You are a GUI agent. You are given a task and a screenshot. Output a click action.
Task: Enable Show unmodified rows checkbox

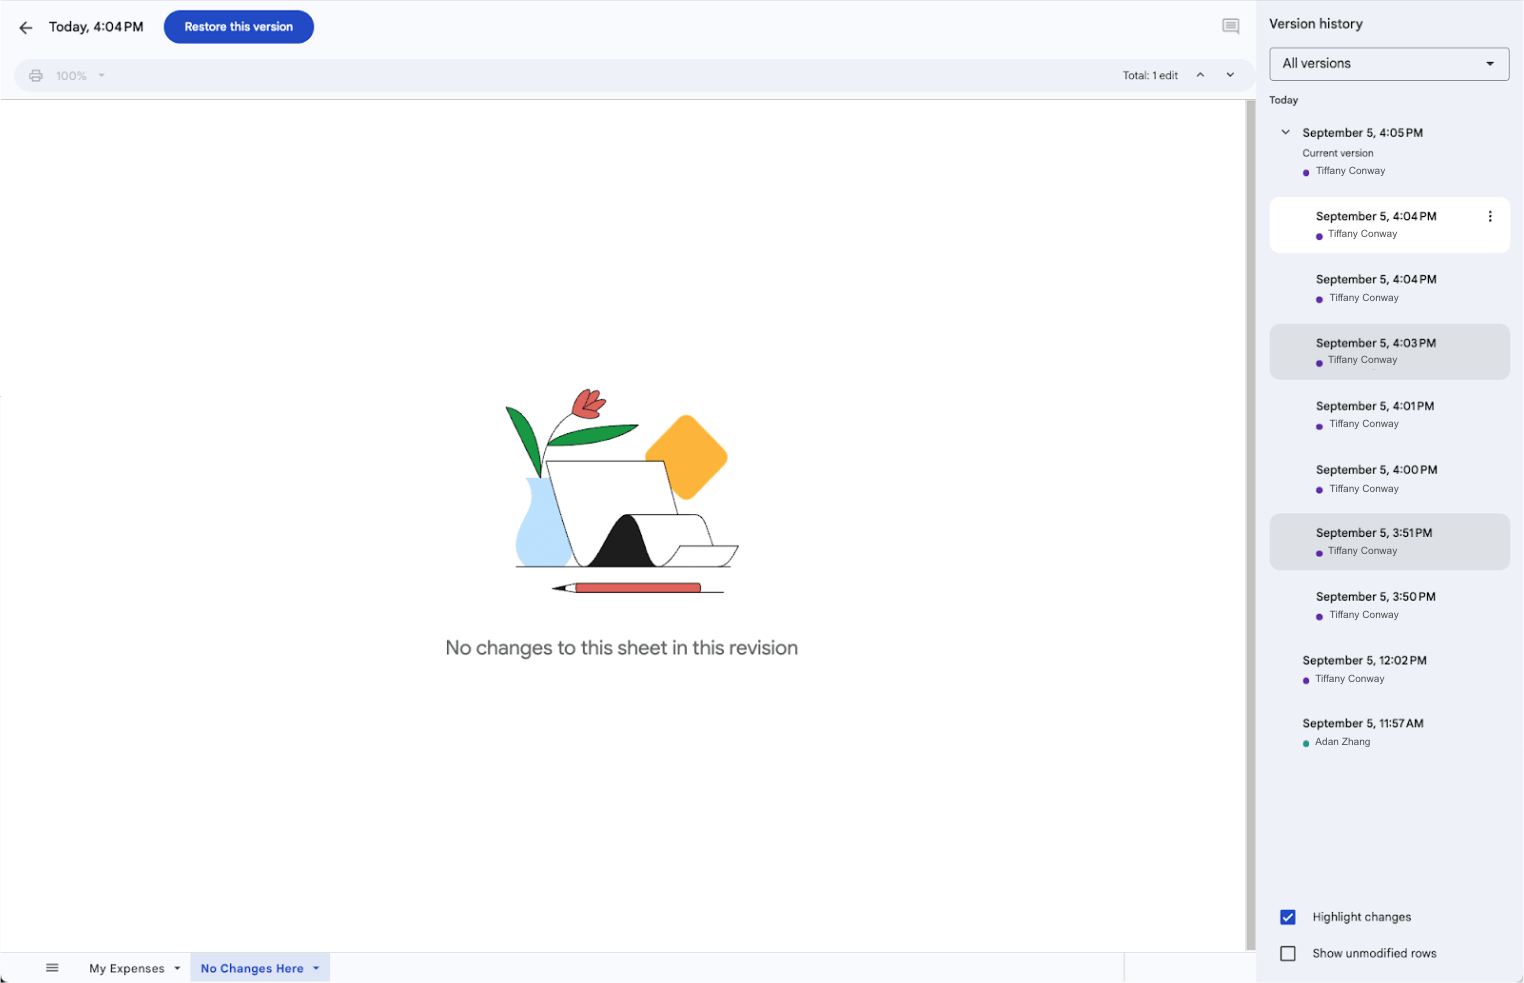pyautogui.click(x=1288, y=954)
